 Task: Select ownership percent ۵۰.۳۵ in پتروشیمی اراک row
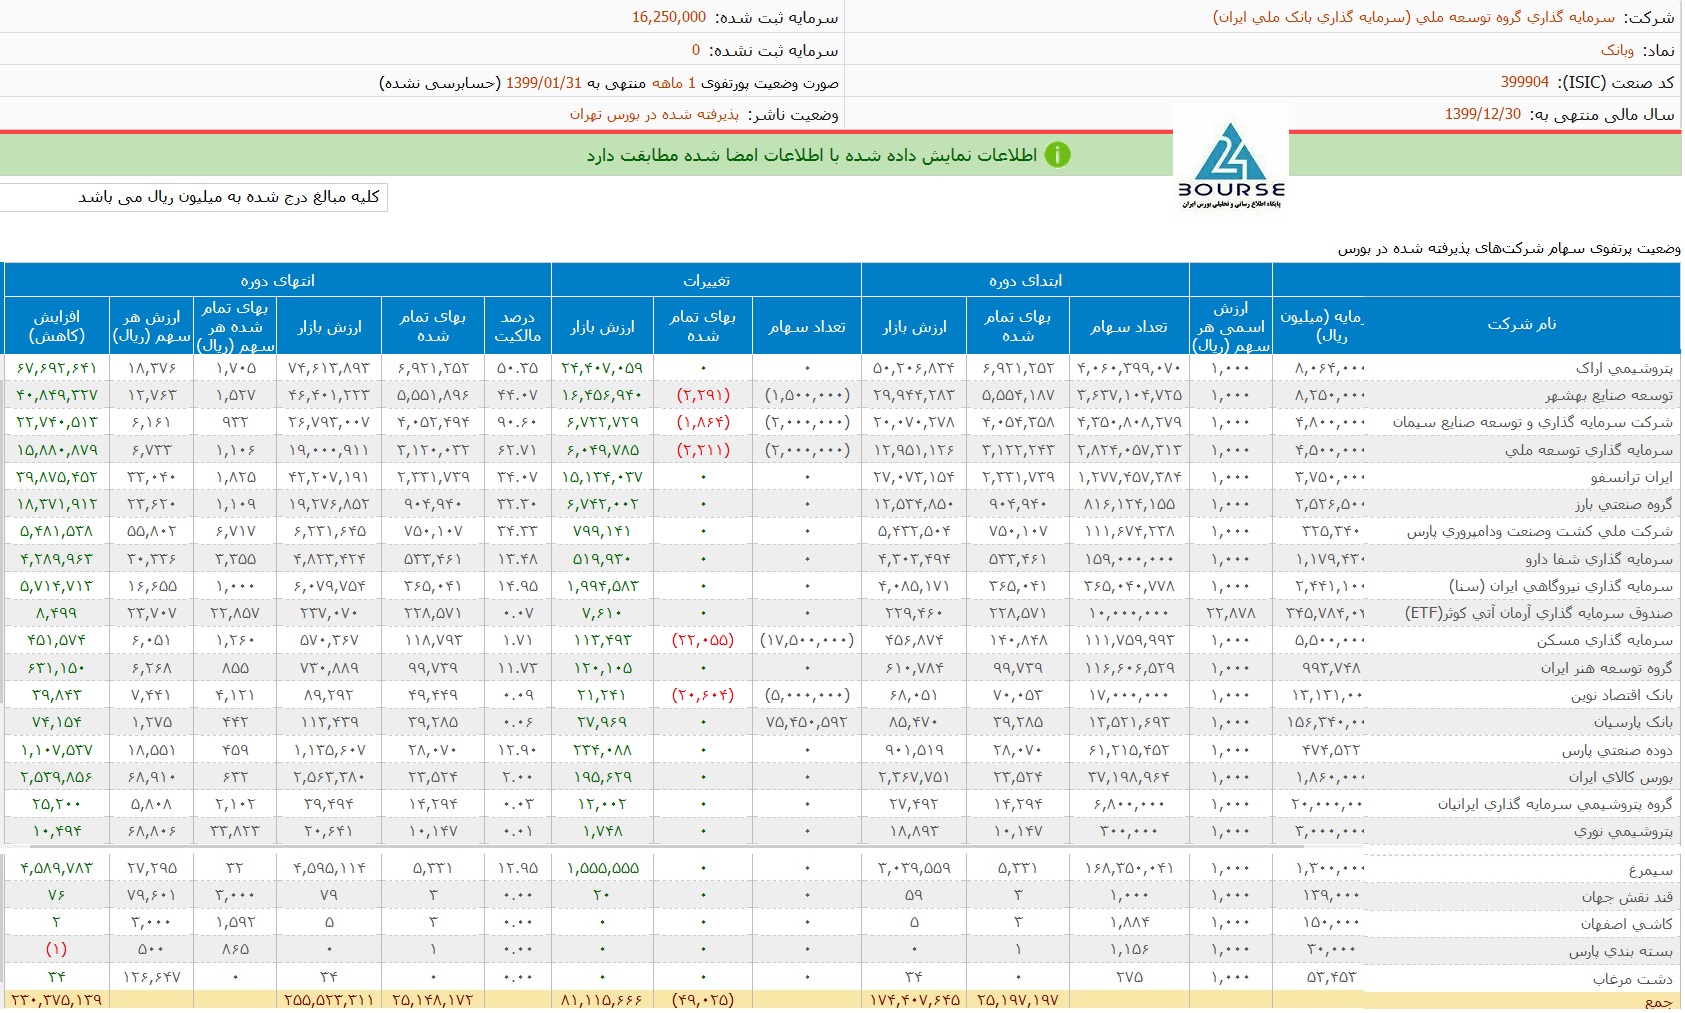point(517,368)
